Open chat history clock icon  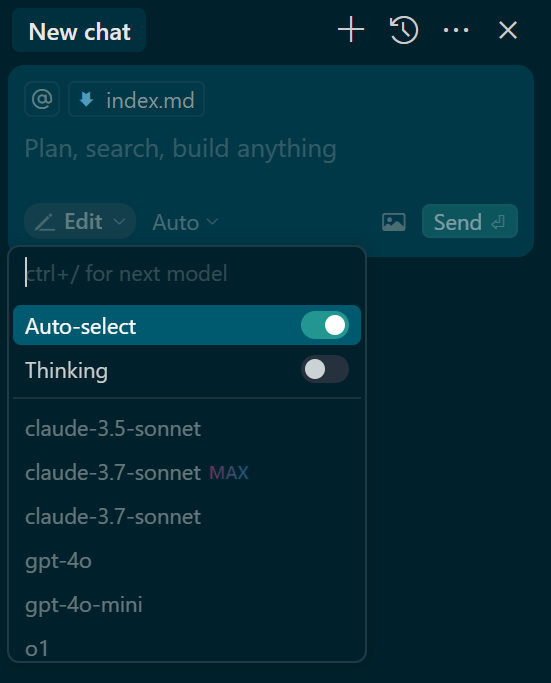(x=404, y=30)
